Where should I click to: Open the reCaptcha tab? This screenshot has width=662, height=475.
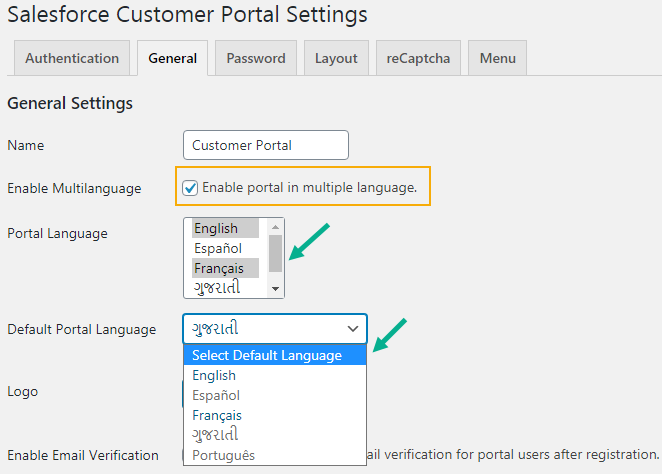[418, 58]
